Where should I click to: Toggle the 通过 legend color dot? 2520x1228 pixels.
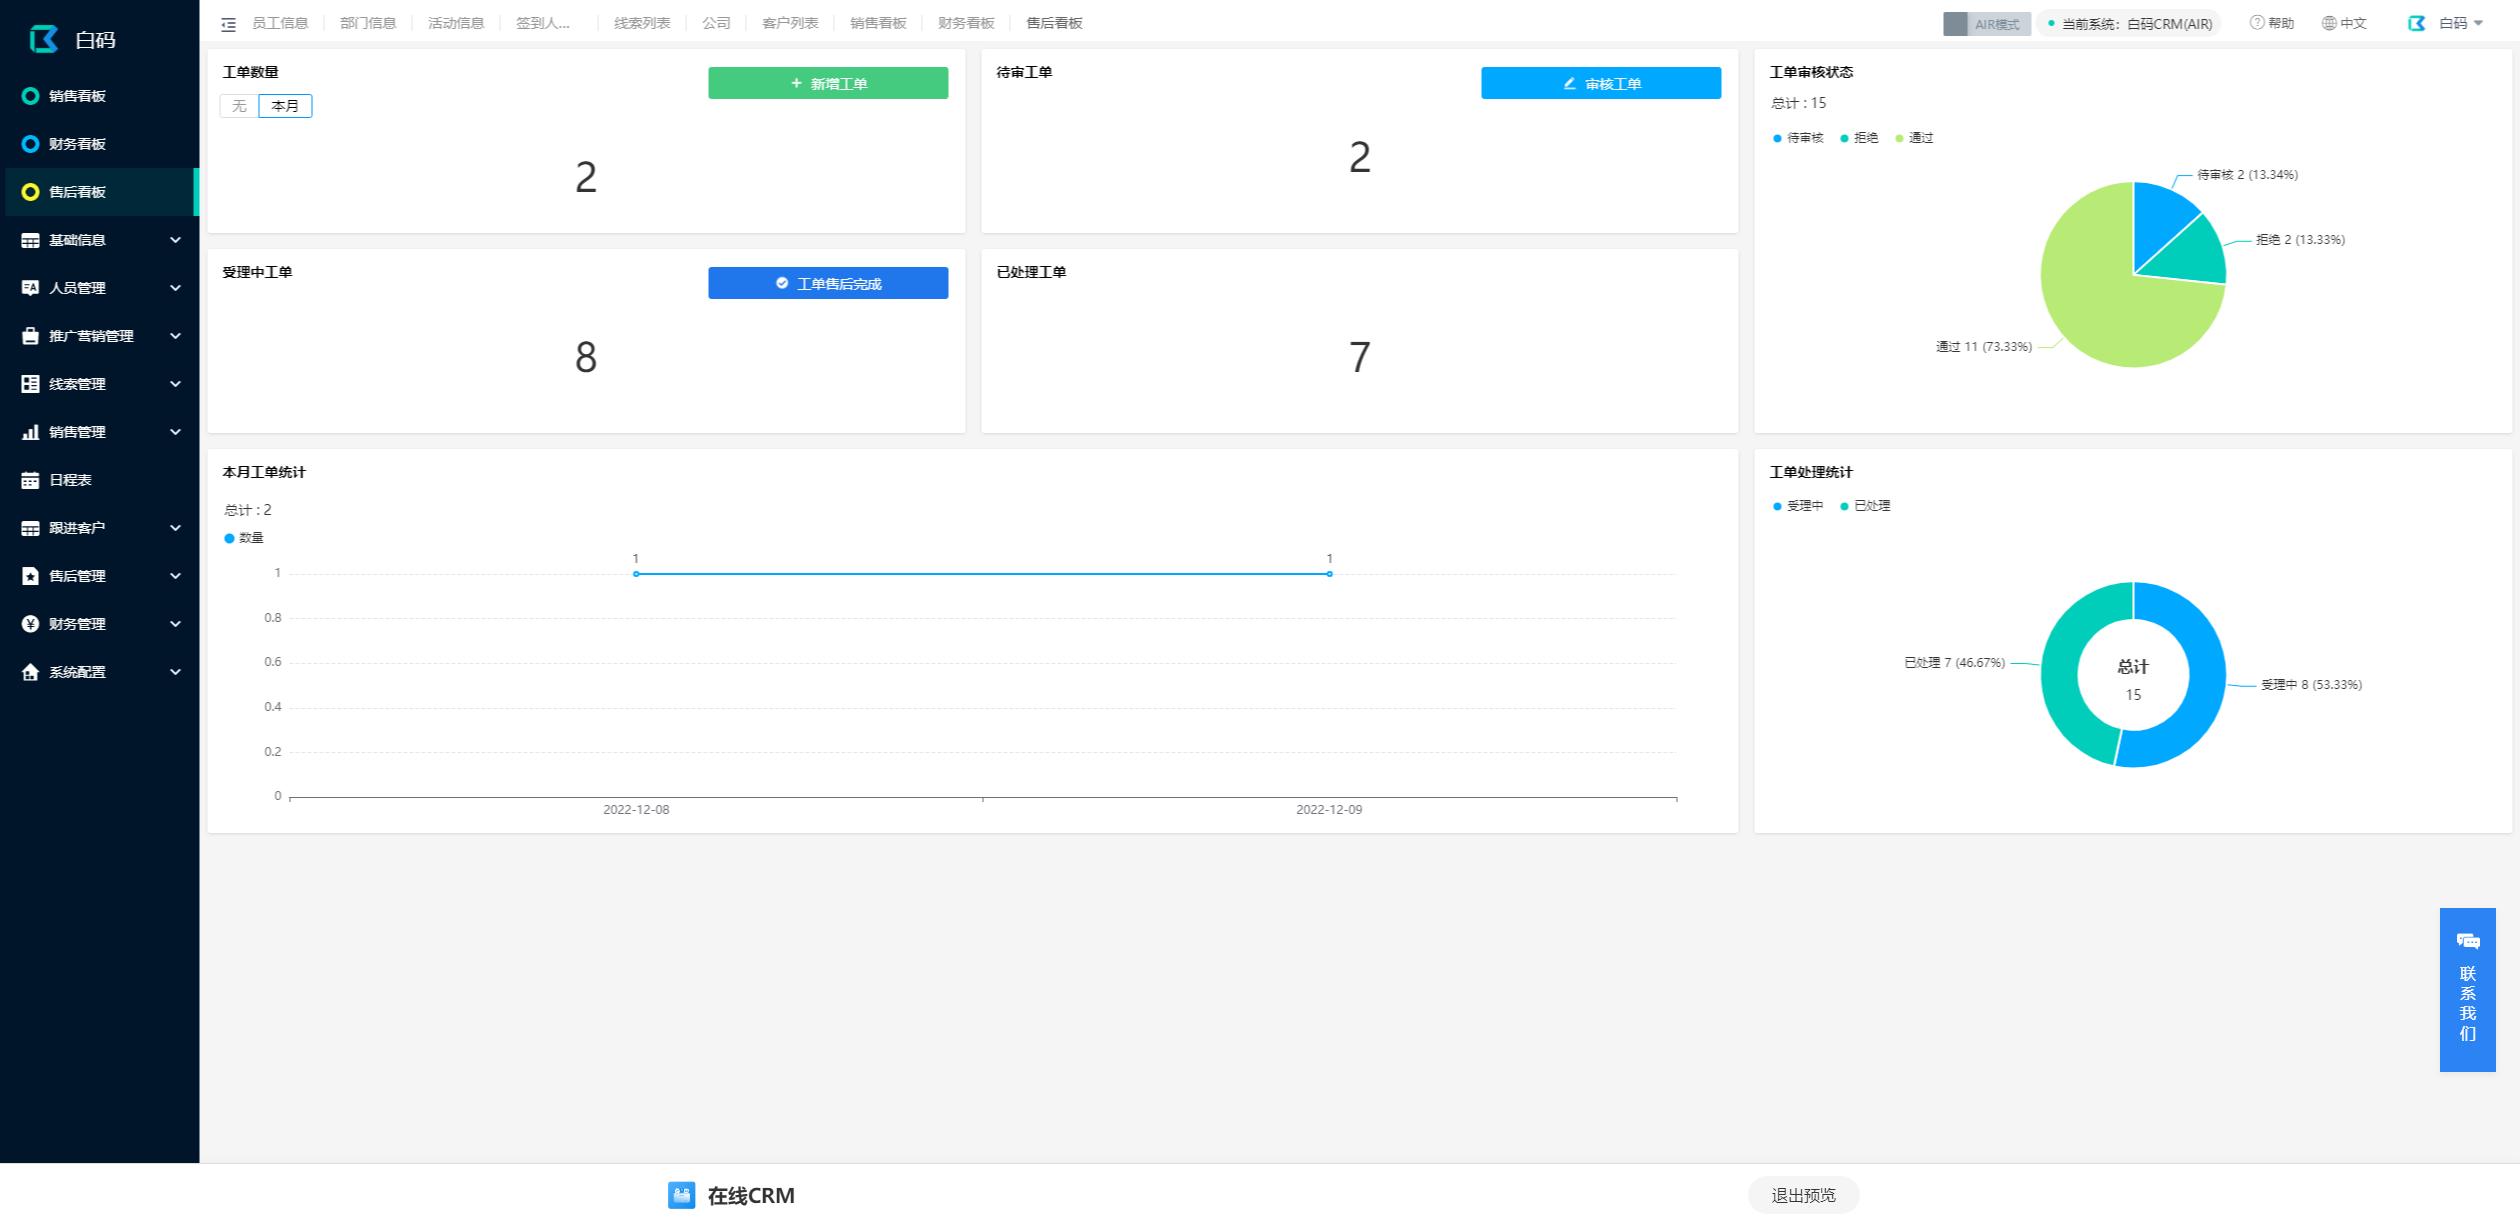pyautogui.click(x=1899, y=138)
